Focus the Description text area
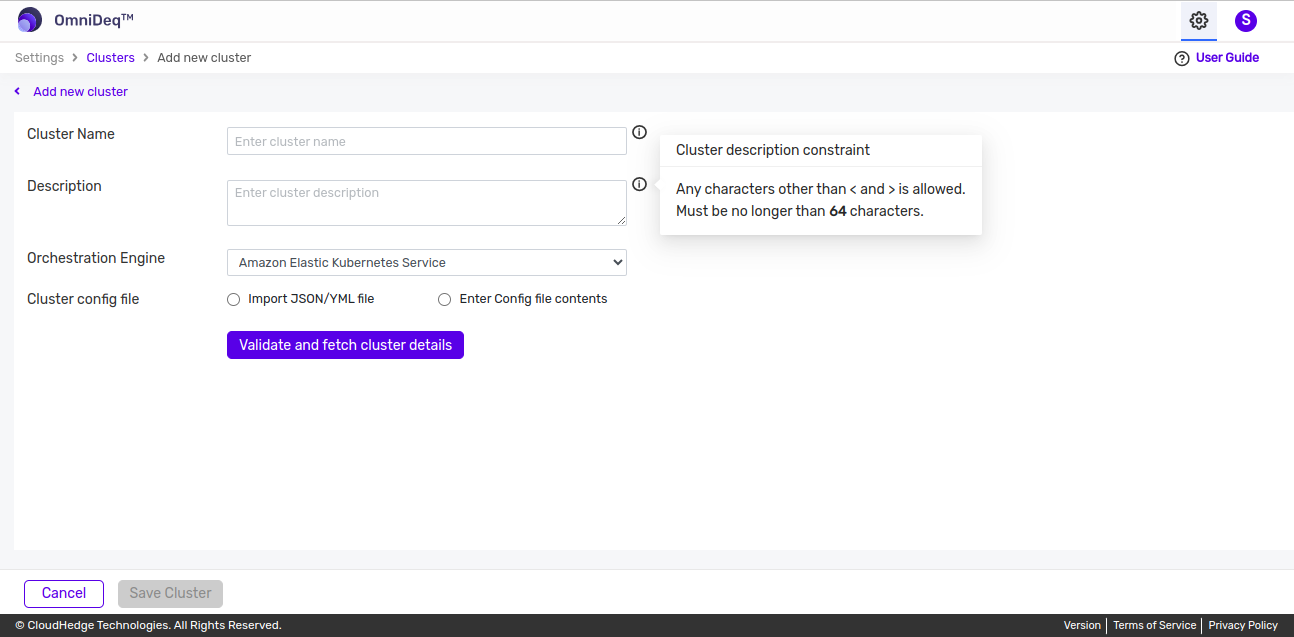The image size is (1294, 637). coord(427,203)
